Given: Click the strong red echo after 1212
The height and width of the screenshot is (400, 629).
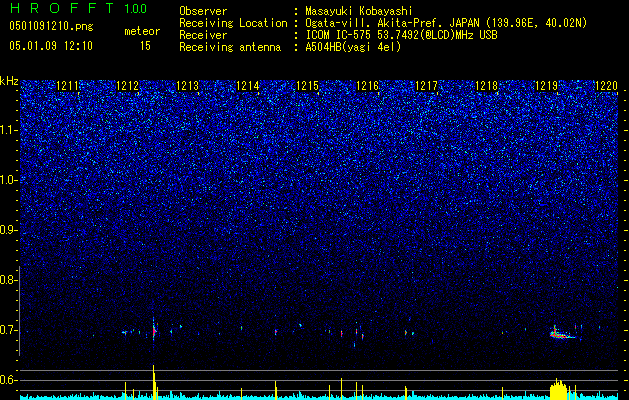Looking at the screenshot, I should [x=154, y=331].
